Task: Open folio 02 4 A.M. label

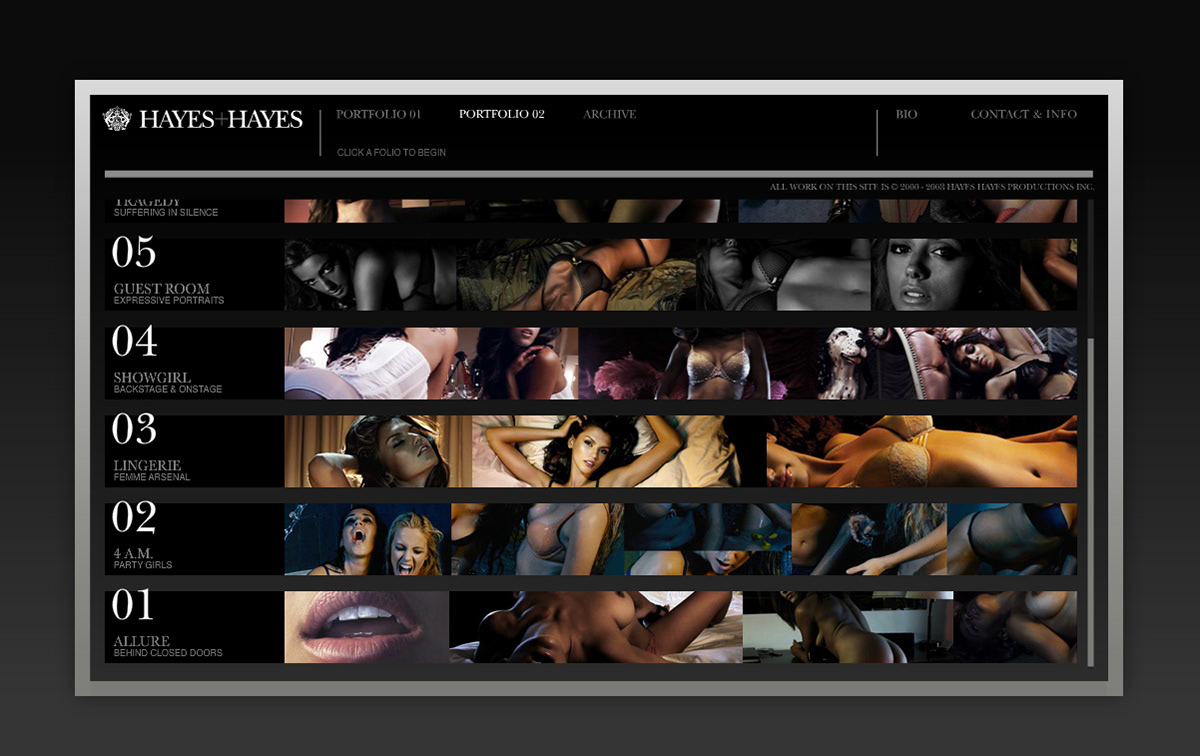Action: point(134,554)
